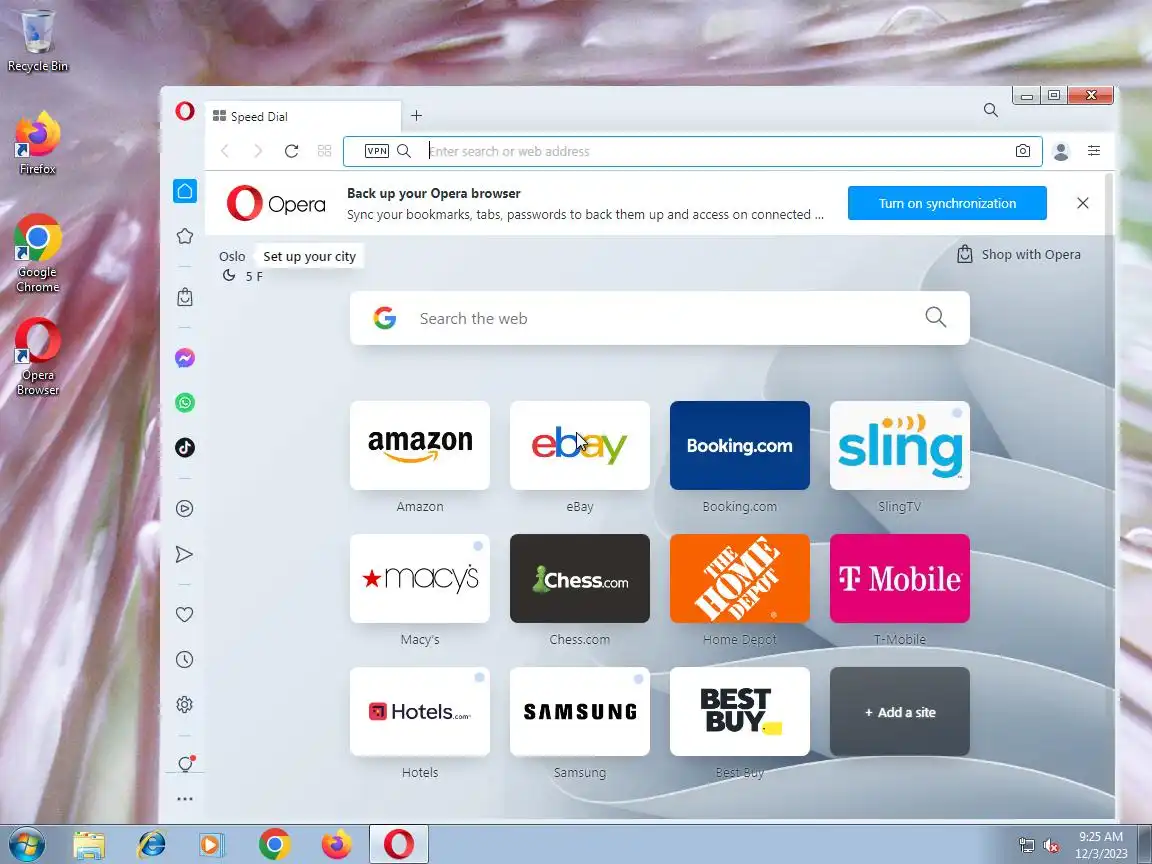Screen dimensions: 1152x864
Task: Select Recycle Bin desktop icon
Action: coord(37,41)
